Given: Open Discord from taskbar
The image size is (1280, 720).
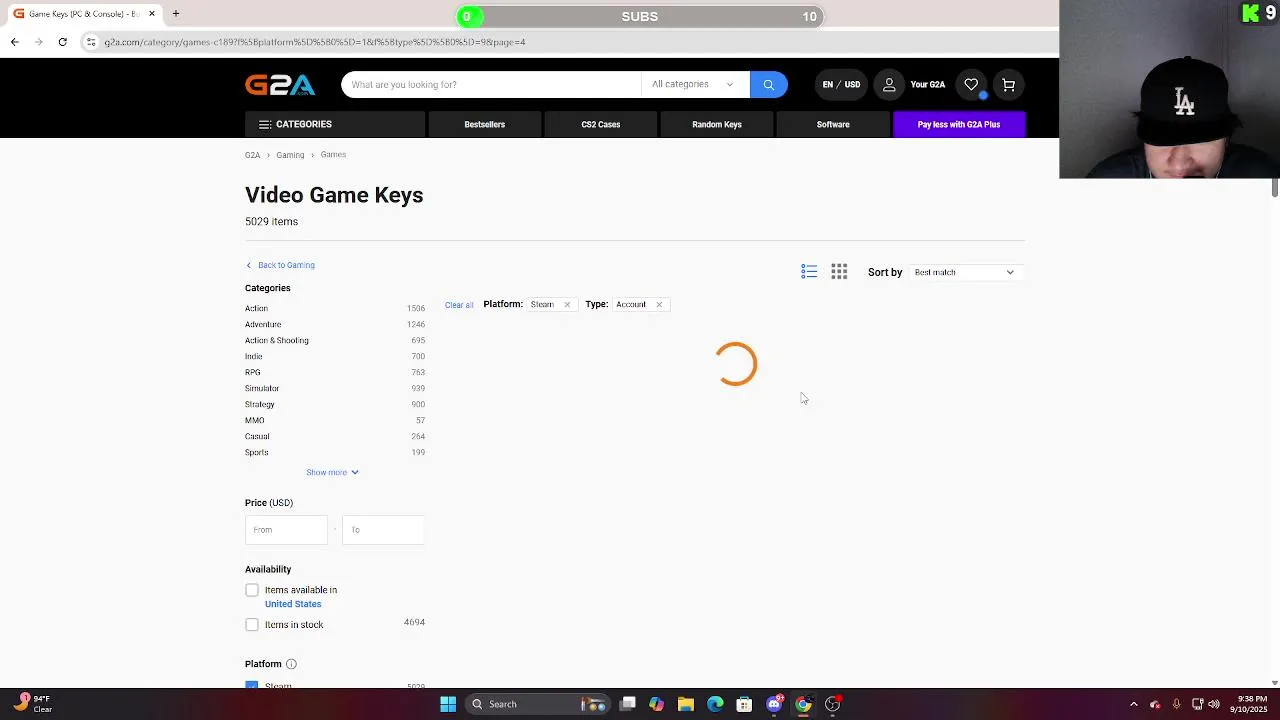Looking at the screenshot, I should tap(774, 704).
